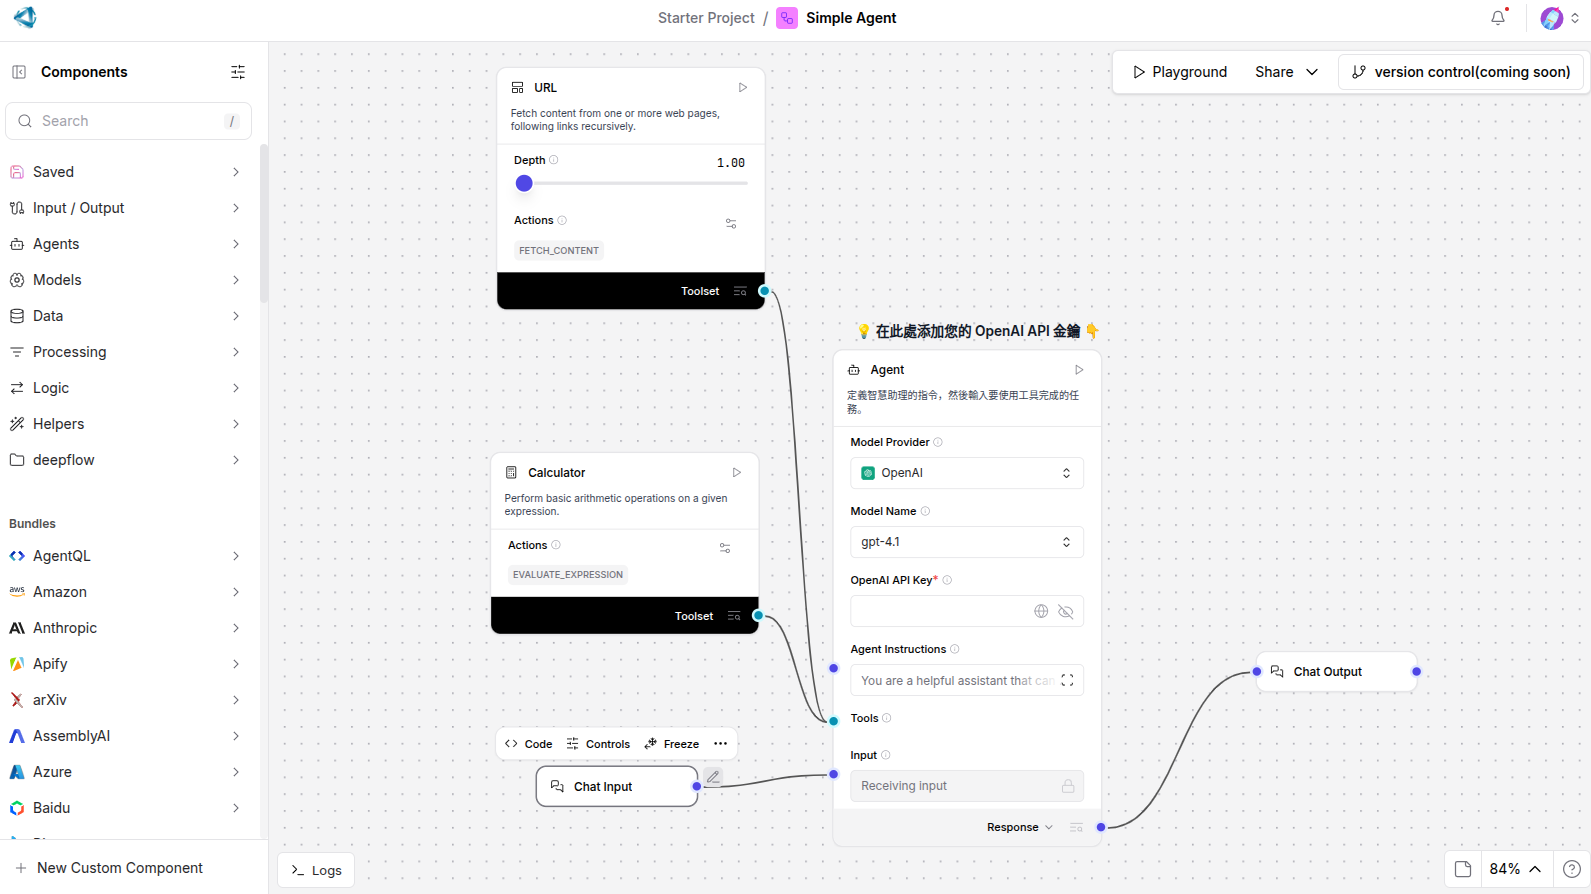Open the Code tab for Chat Input
This screenshot has height=894, width=1591.
pyautogui.click(x=529, y=744)
